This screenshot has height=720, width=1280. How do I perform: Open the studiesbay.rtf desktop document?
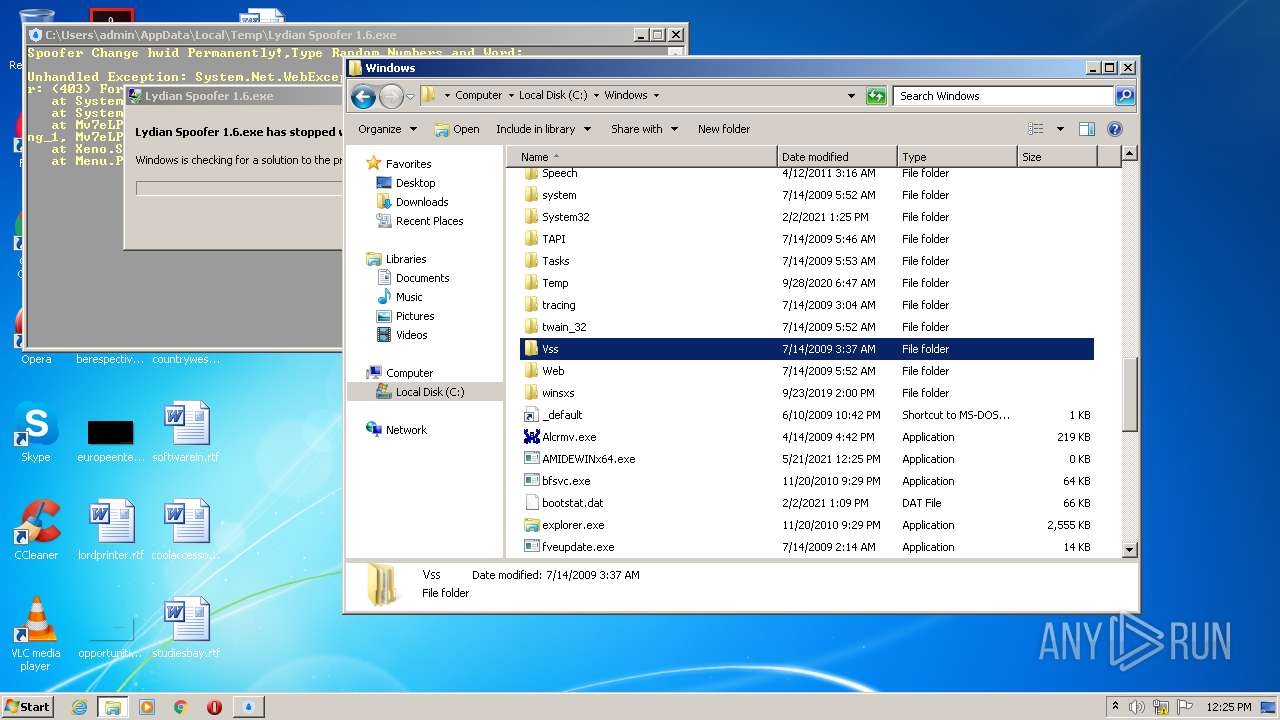[x=186, y=628]
